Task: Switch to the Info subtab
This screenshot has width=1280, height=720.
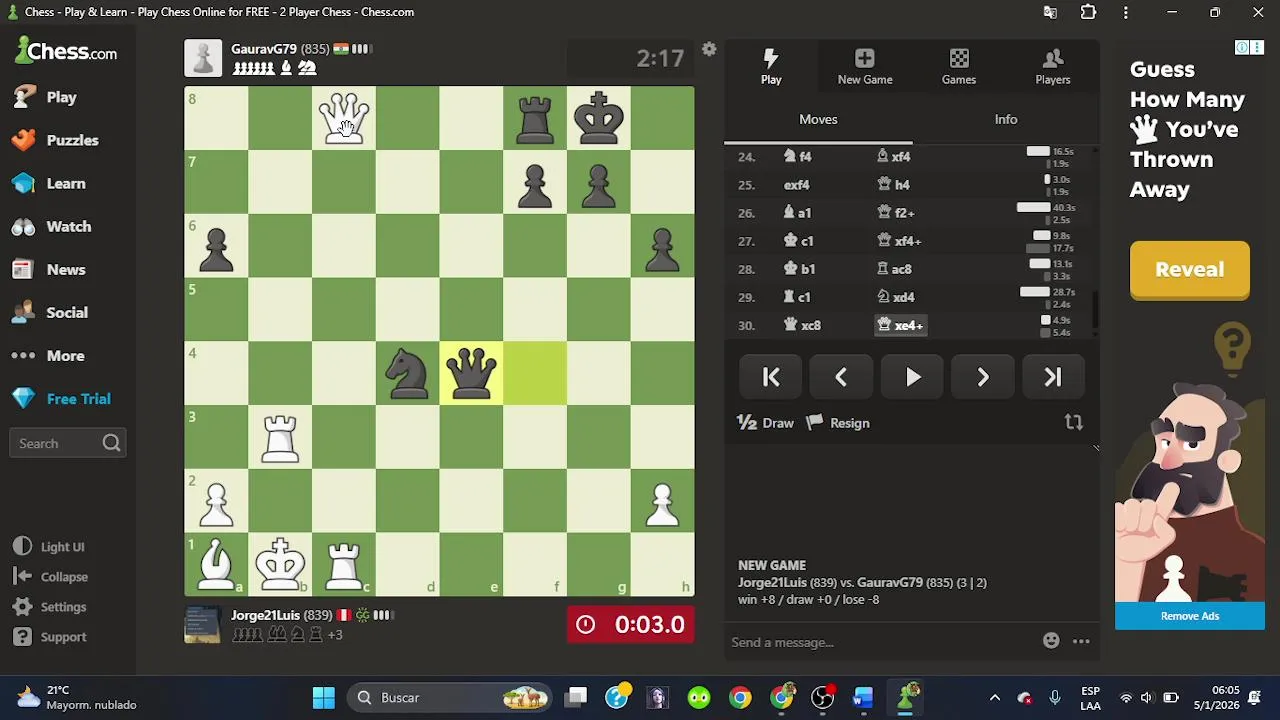Action: click(x=1006, y=119)
